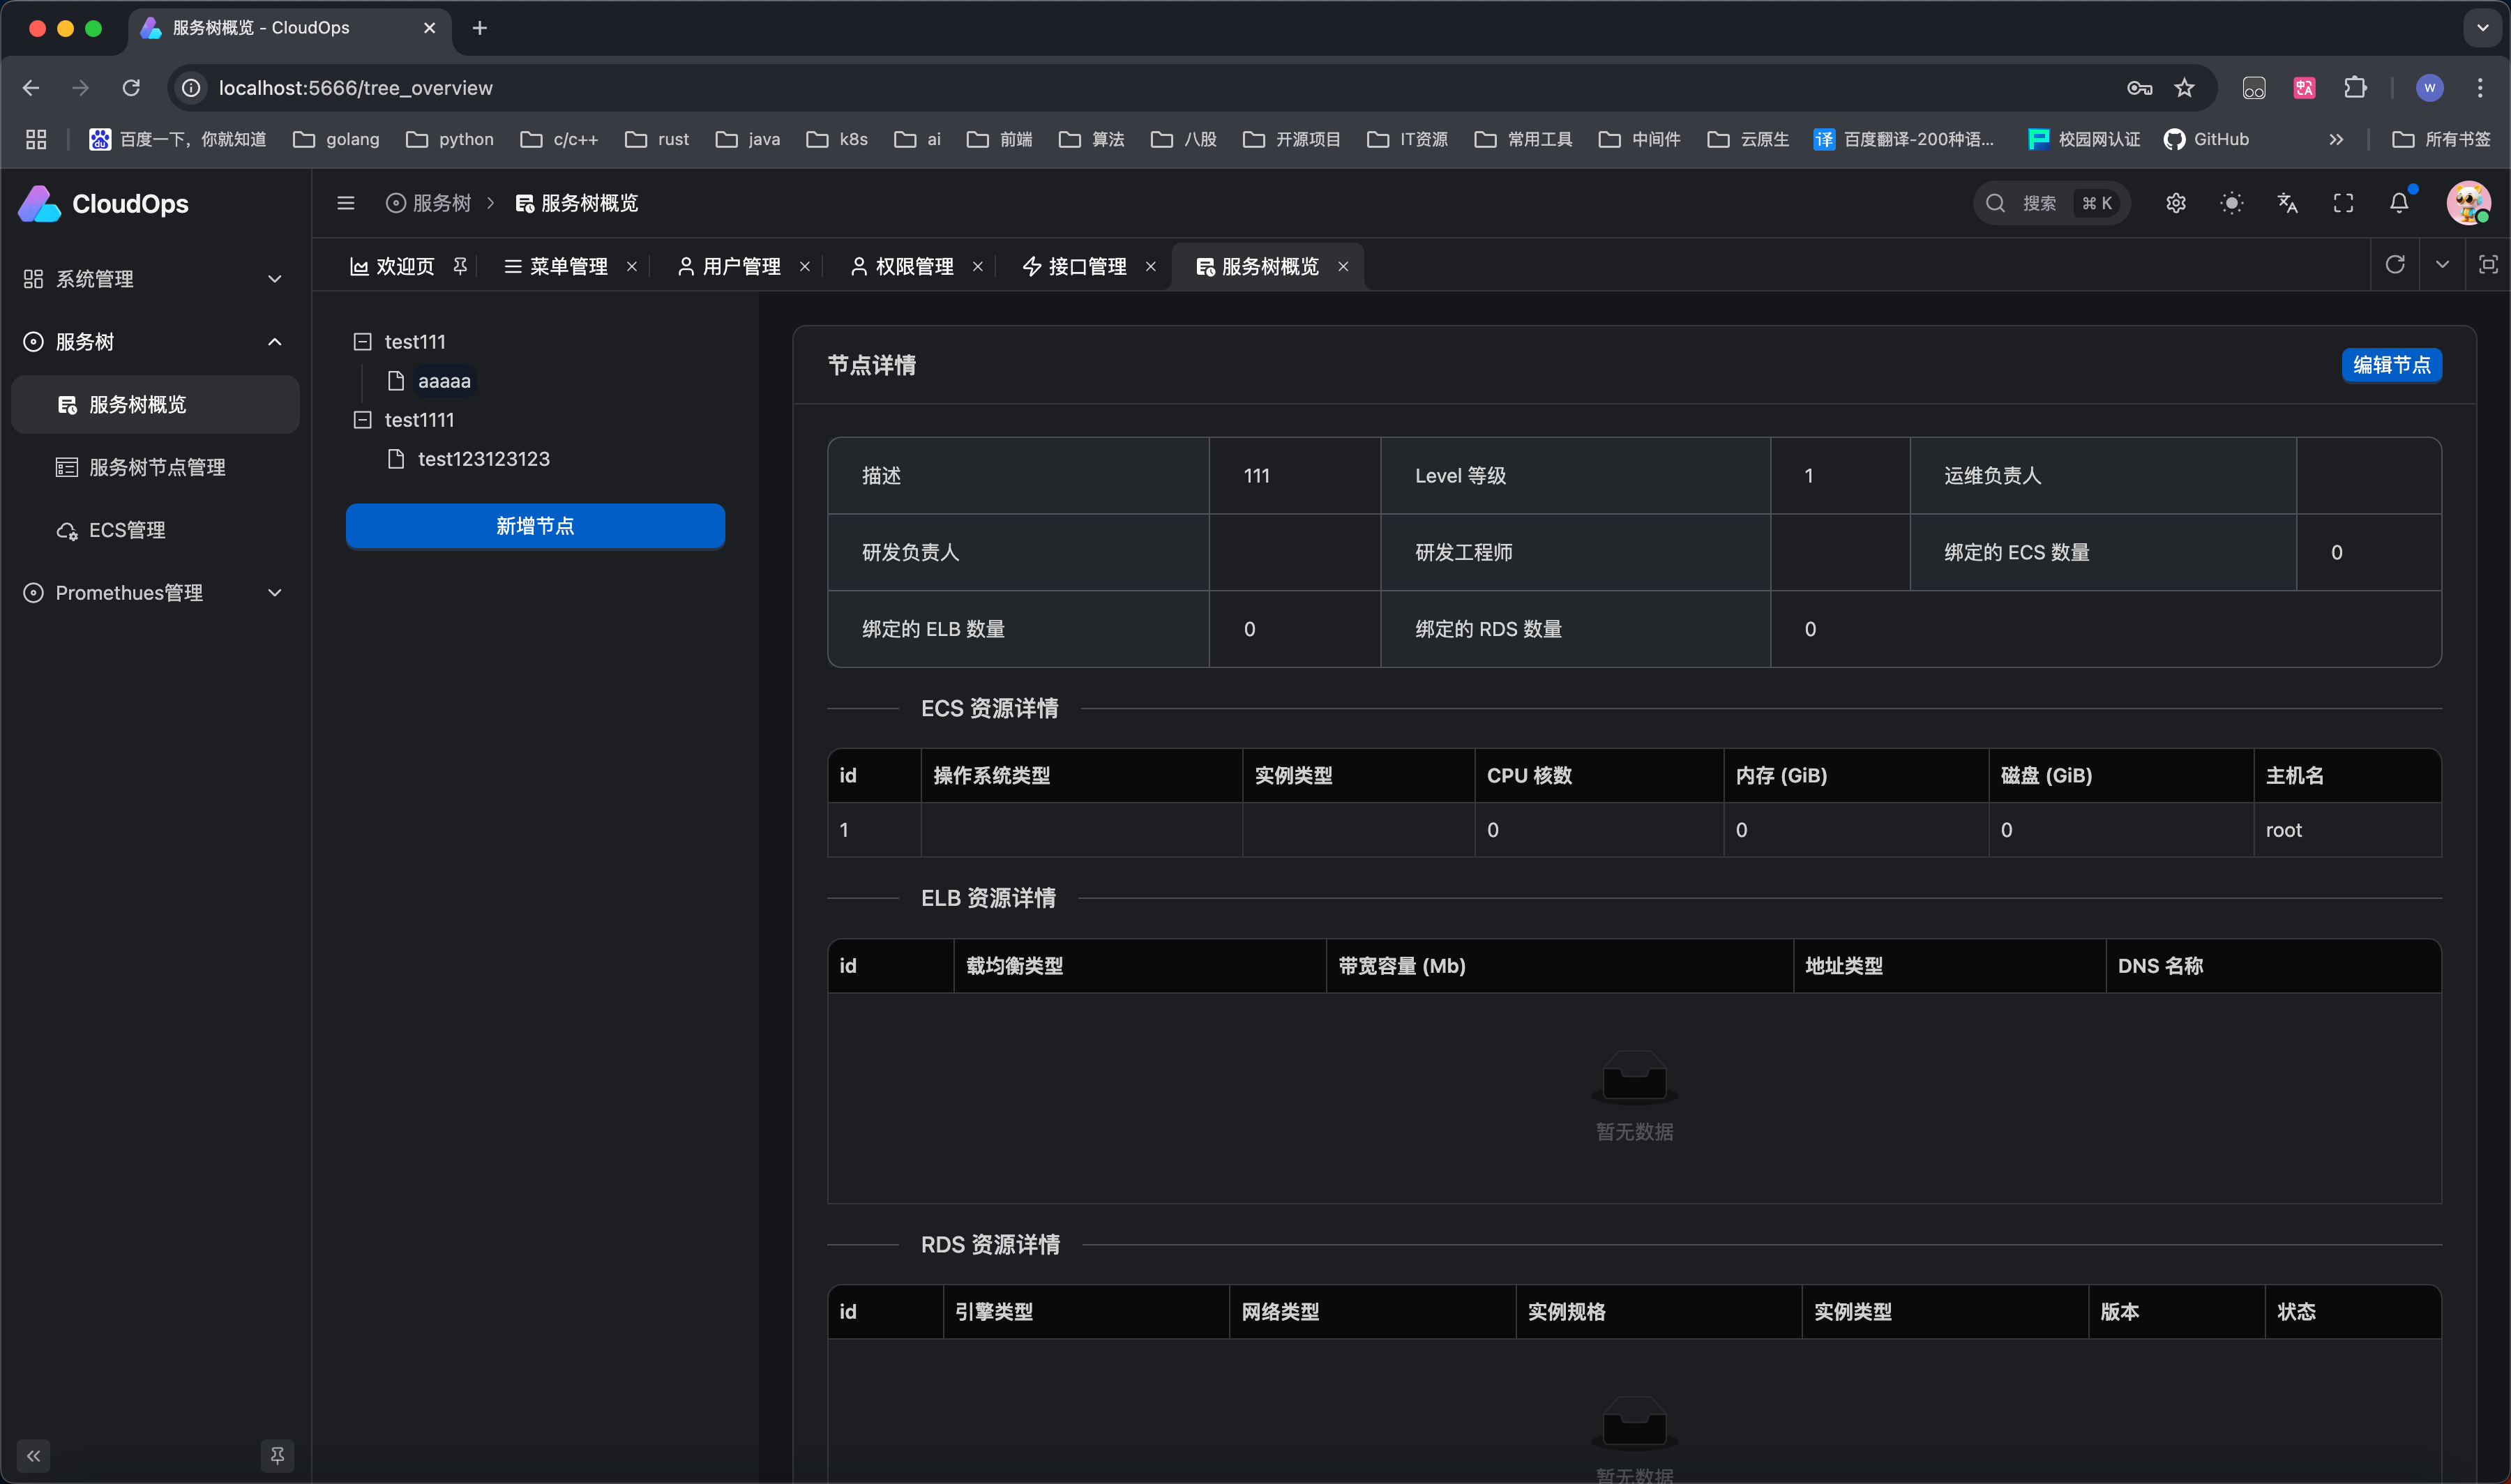The width and height of the screenshot is (2511, 1484).
Task: Show more bookmarks via double chevron
Action: click(x=2336, y=139)
